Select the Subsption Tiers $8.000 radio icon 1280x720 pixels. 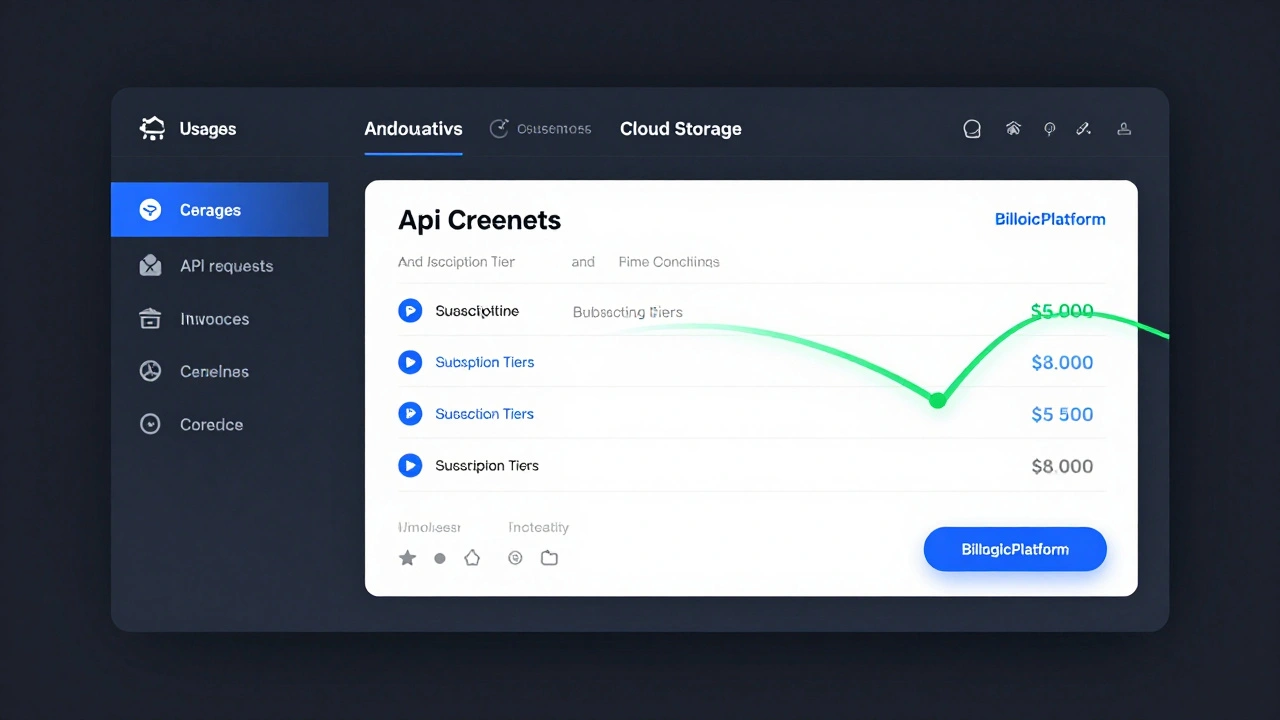click(x=410, y=362)
